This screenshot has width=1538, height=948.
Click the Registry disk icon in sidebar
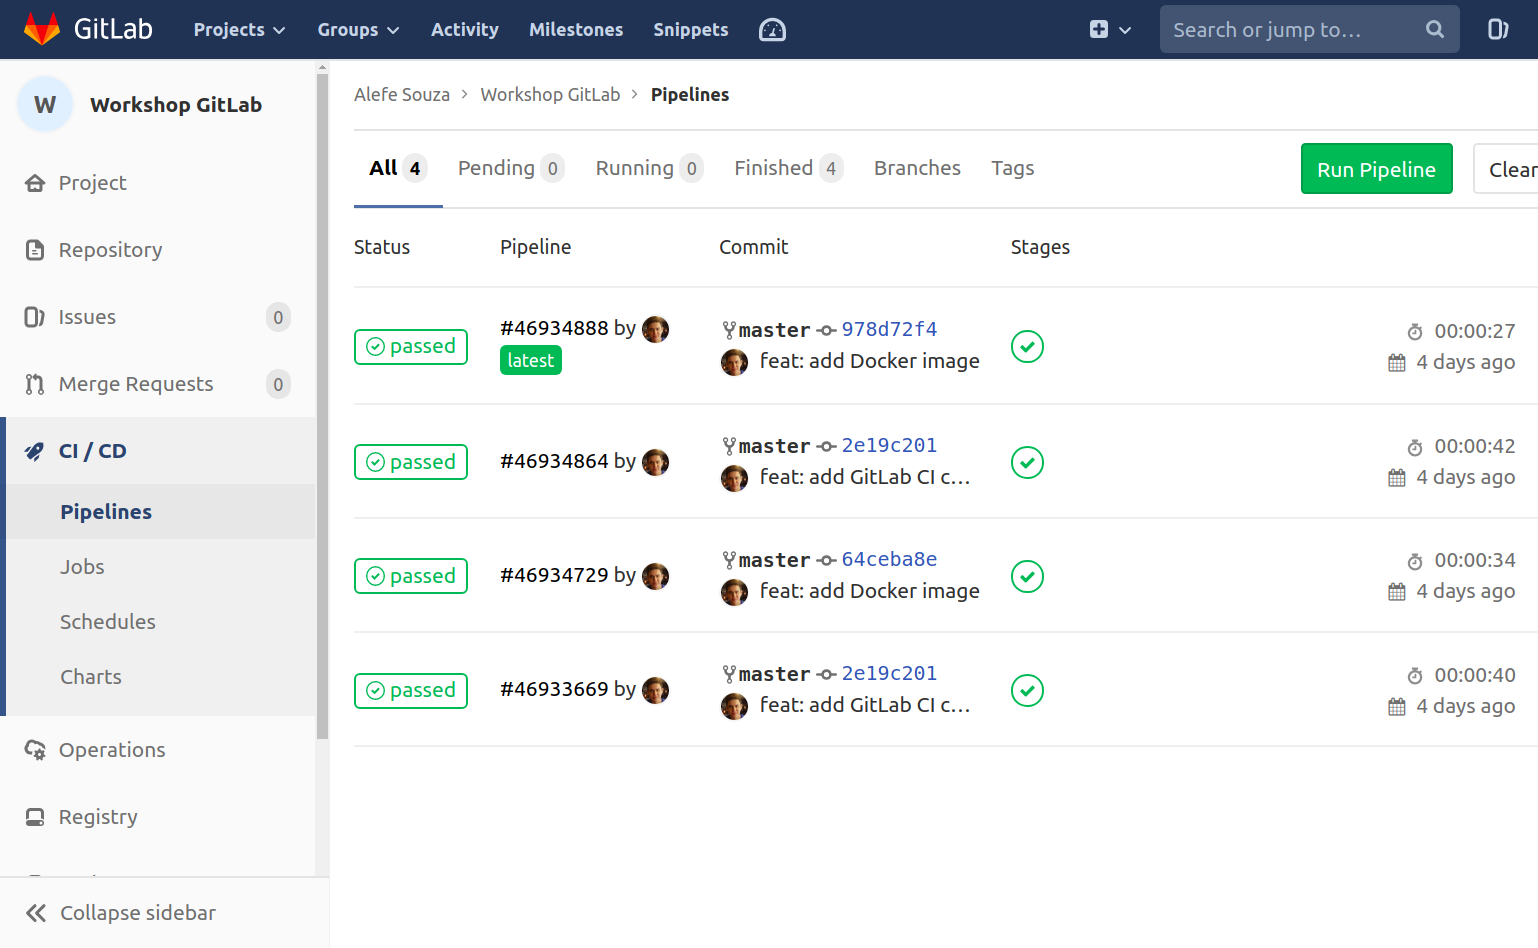[x=35, y=817]
